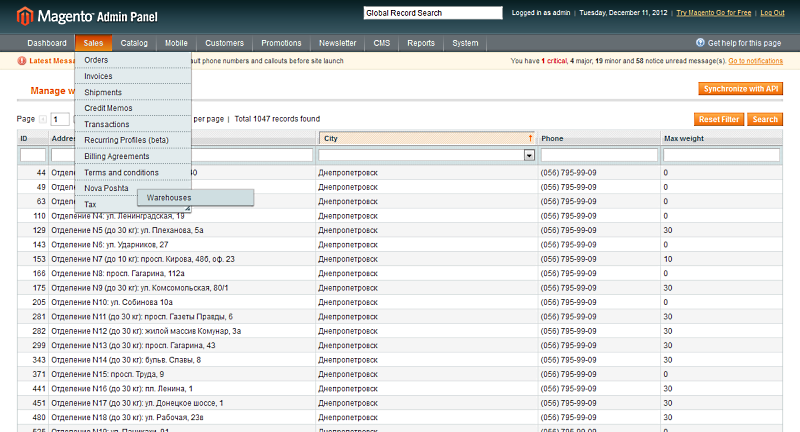800x432 pixels.
Task: Click row with ID 281
Action: pyautogui.click(x=399, y=317)
